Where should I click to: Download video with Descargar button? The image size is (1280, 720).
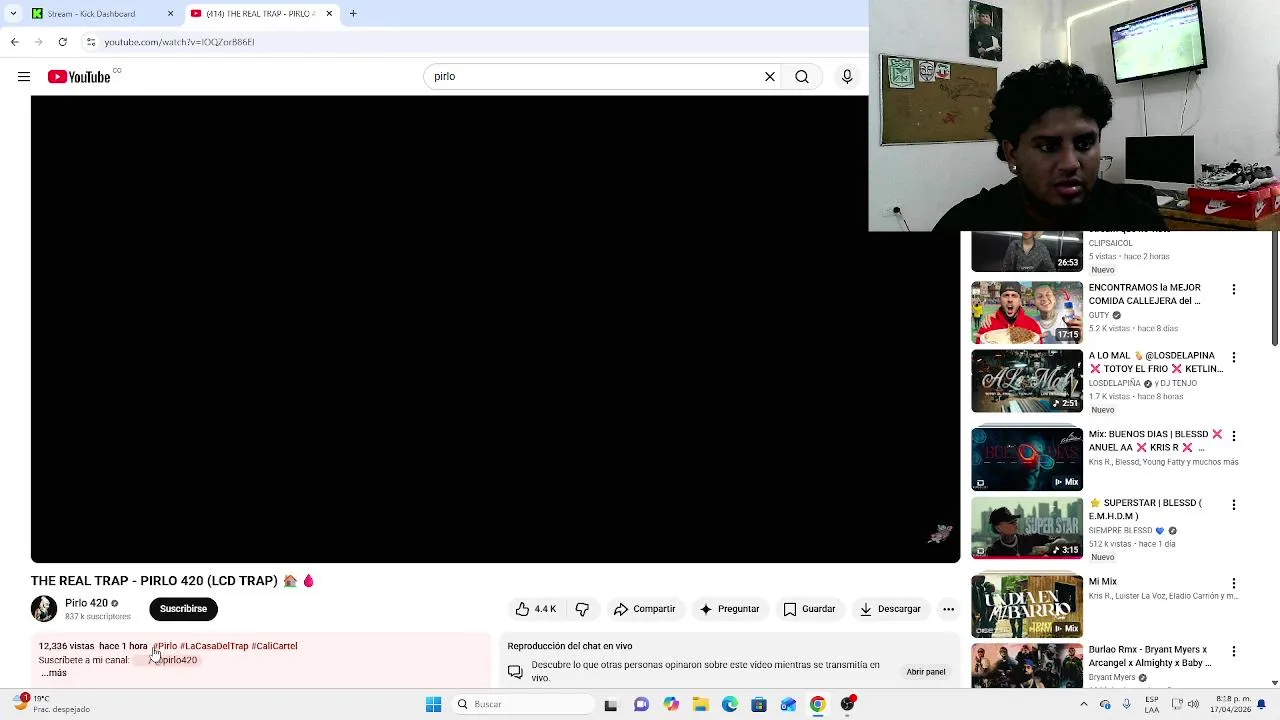click(x=889, y=609)
